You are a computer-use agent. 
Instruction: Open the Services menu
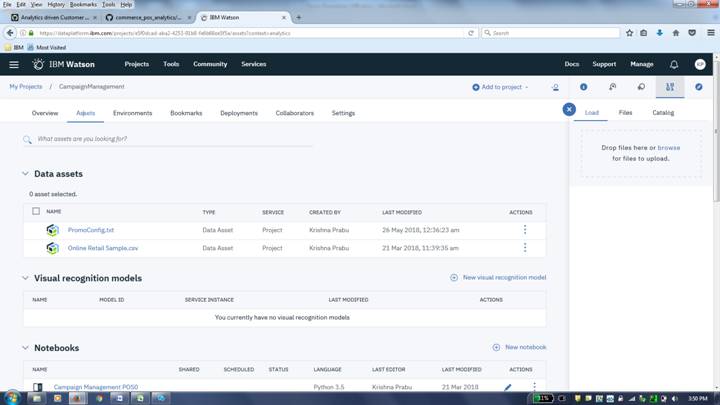pyautogui.click(x=253, y=64)
